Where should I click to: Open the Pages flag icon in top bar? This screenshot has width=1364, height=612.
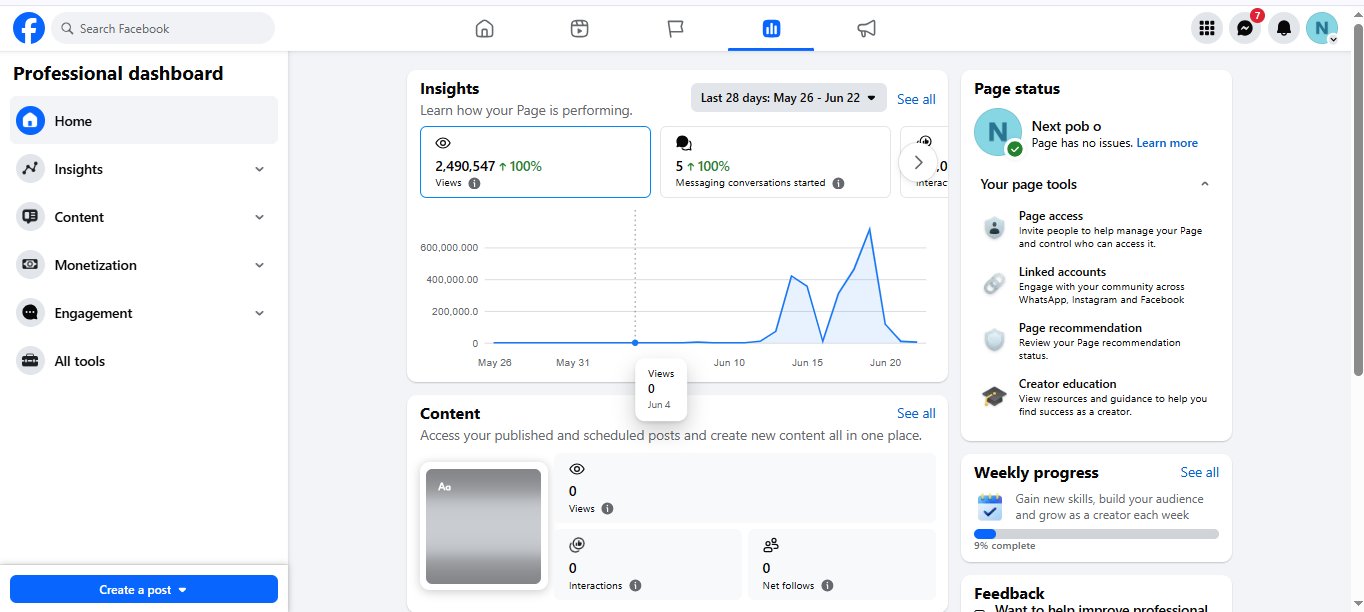tap(675, 29)
